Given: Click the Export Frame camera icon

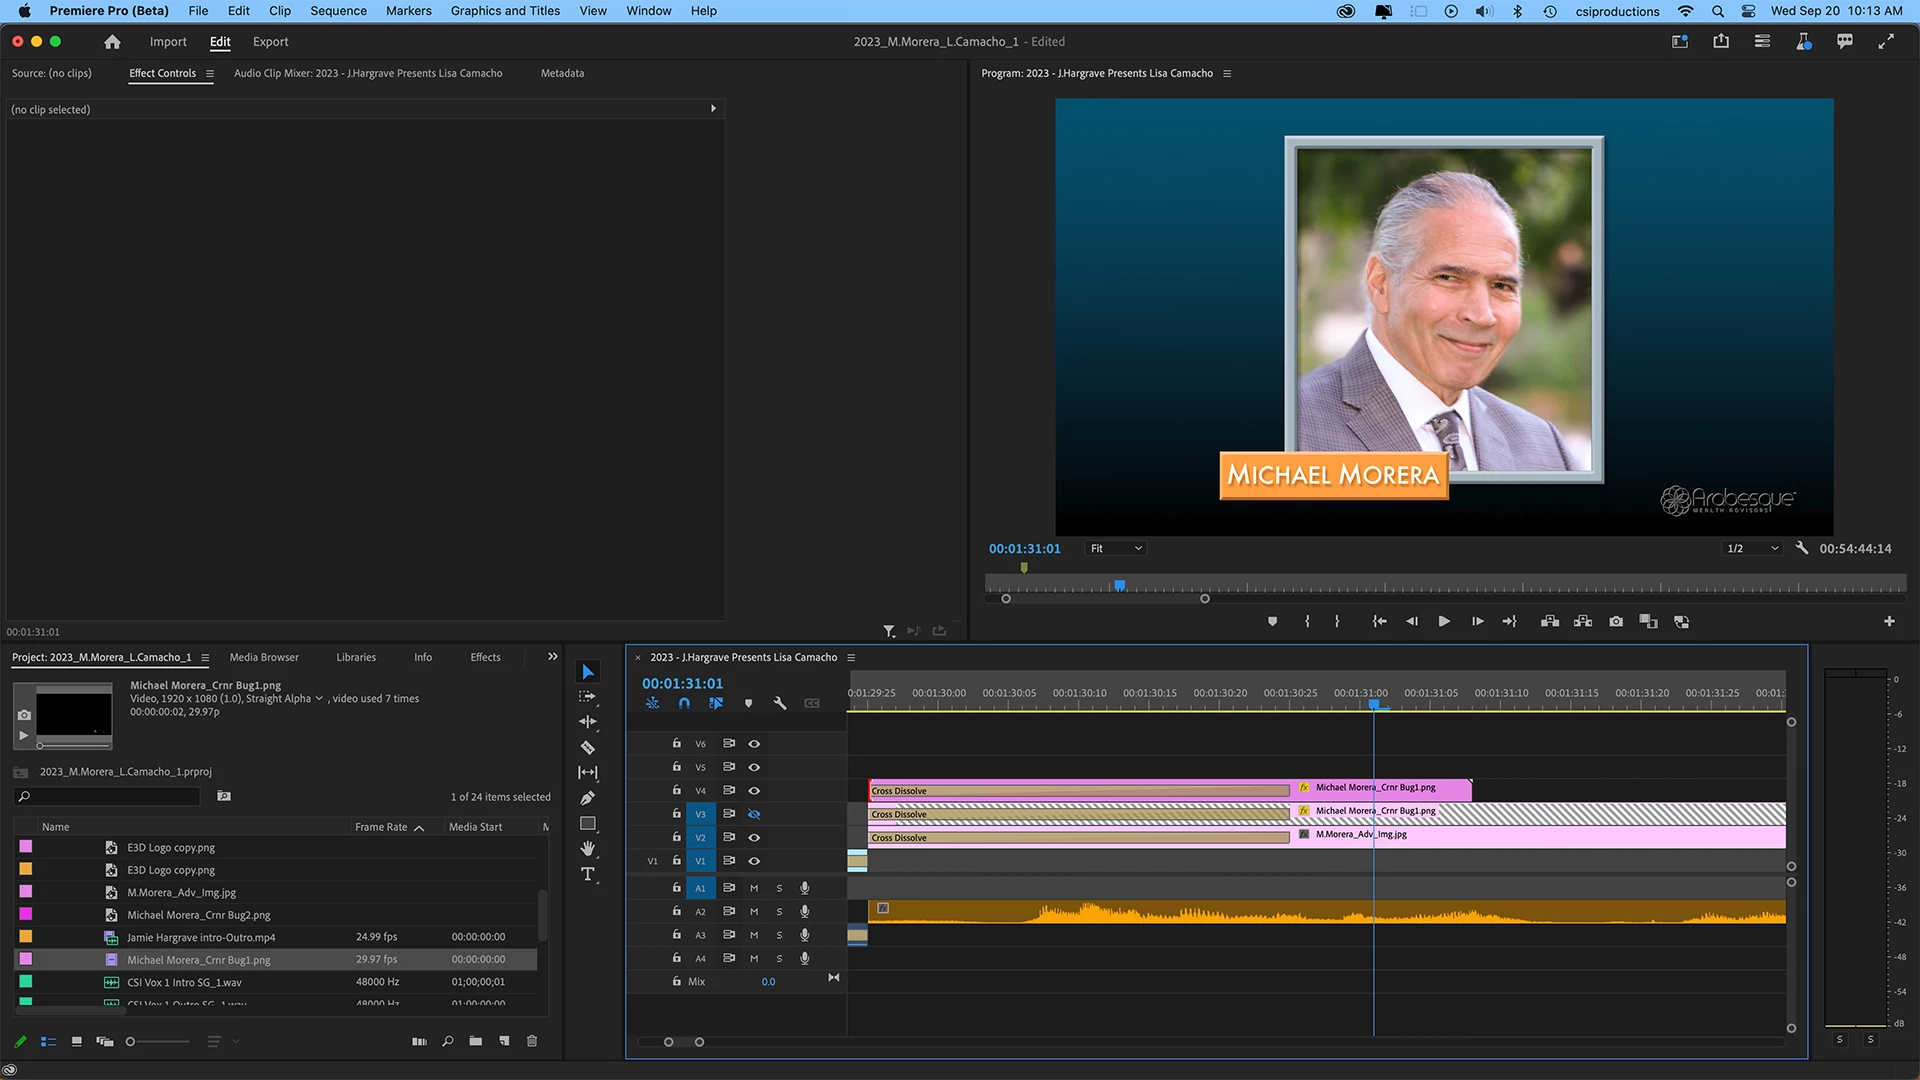Looking at the screenshot, I should click(x=1616, y=621).
